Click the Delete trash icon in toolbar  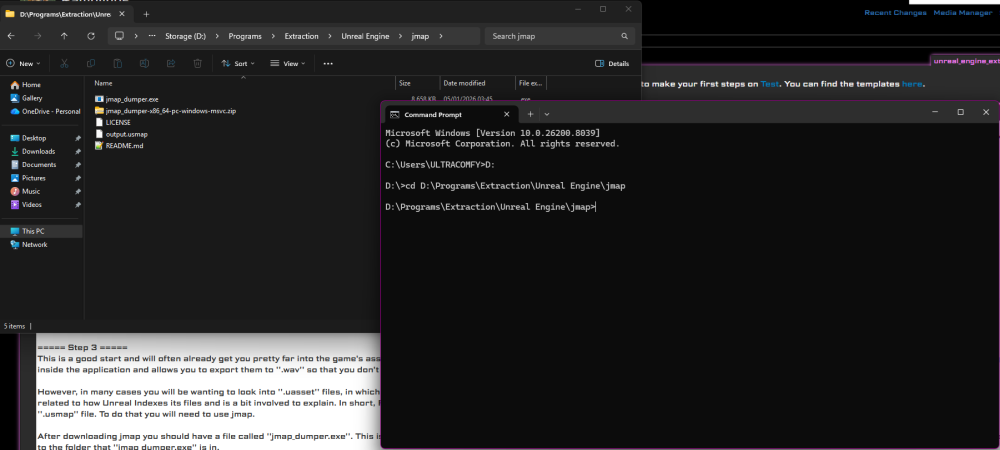(x=197, y=63)
